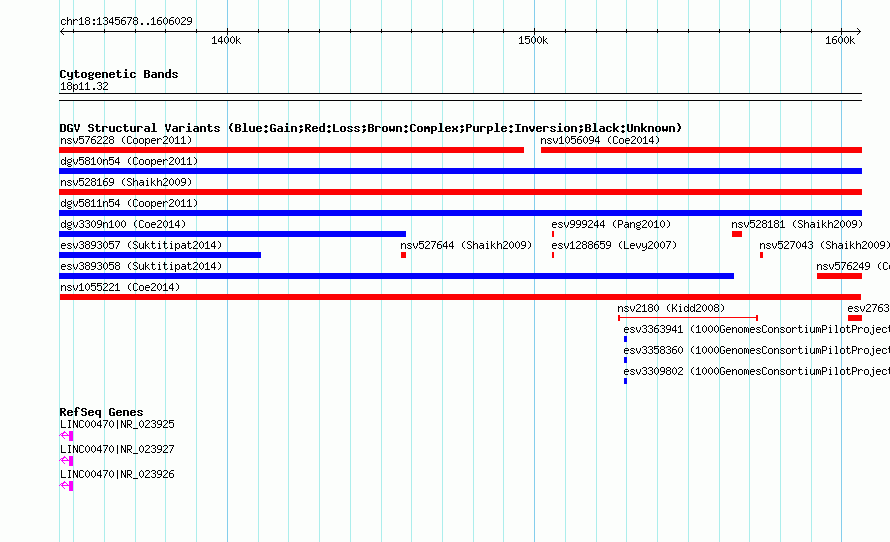
Task: Click the dgv3309n100 (Coe2014) label
Action: (x=123, y=224)
